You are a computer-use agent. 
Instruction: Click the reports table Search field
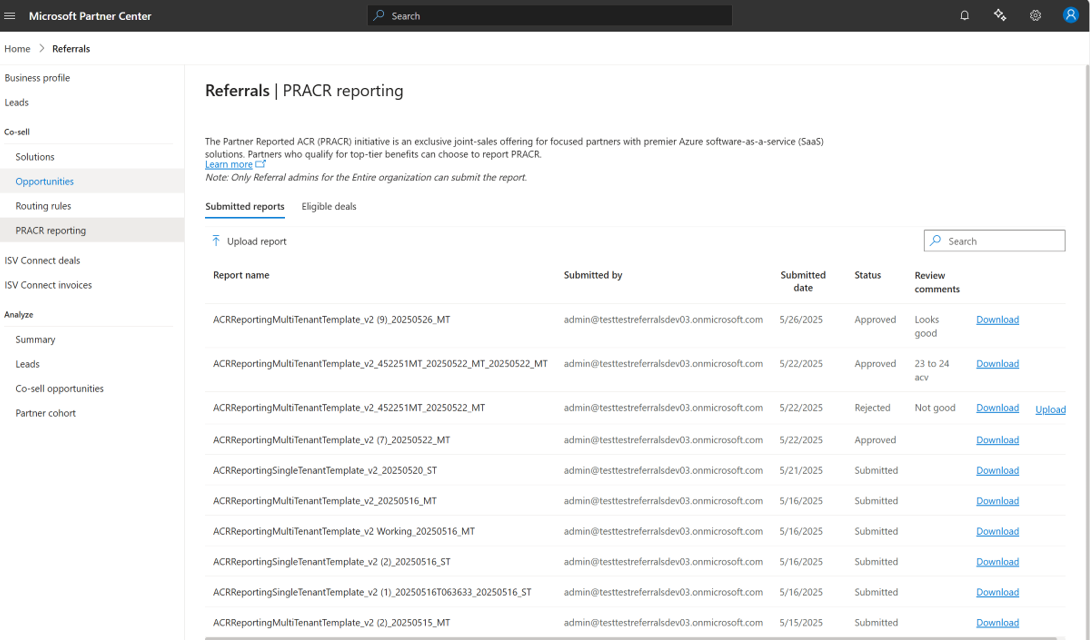(x=994, y=240)
